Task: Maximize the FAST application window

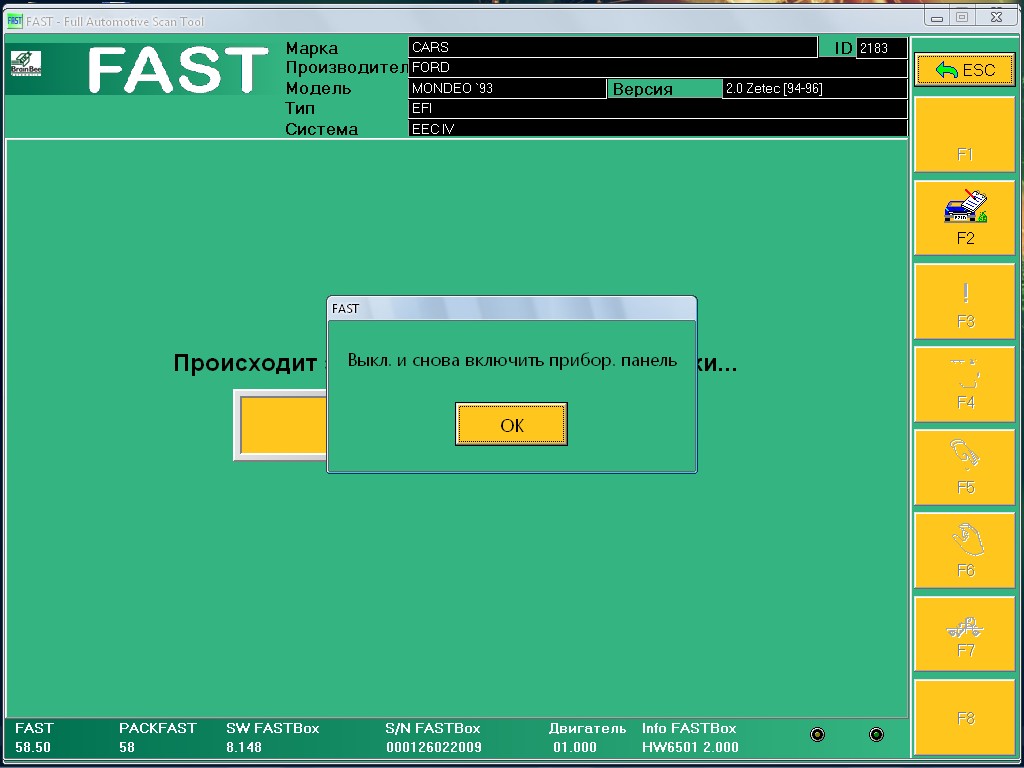Action: click(x=961, y=18)
